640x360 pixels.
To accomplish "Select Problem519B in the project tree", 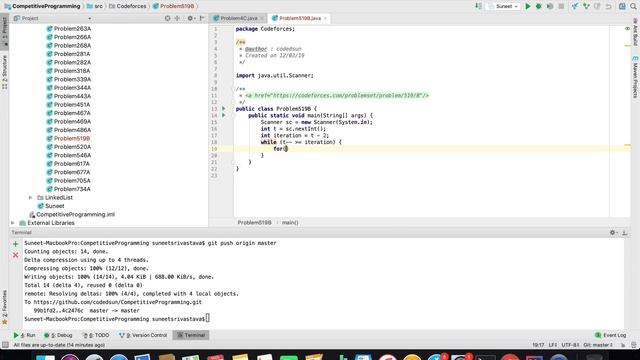I will [x=69, y=138].
